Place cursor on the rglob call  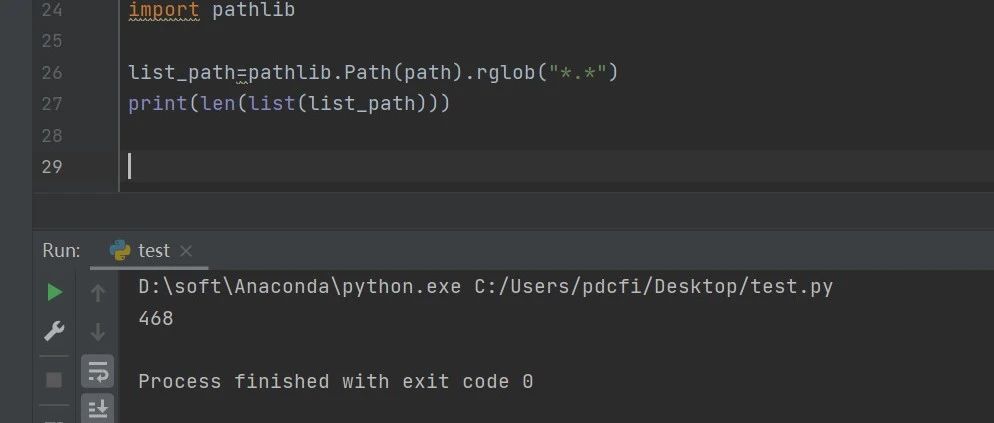coord(505,72)
